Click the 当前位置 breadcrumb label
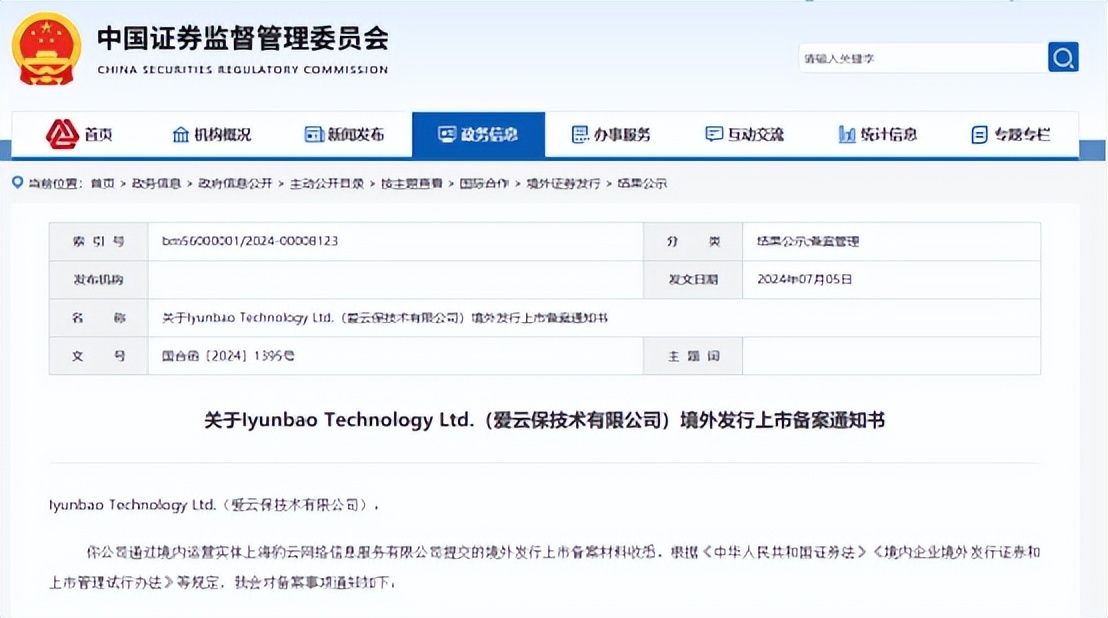This screenshot has width=1108, height=618. click(x=56, y=184)
